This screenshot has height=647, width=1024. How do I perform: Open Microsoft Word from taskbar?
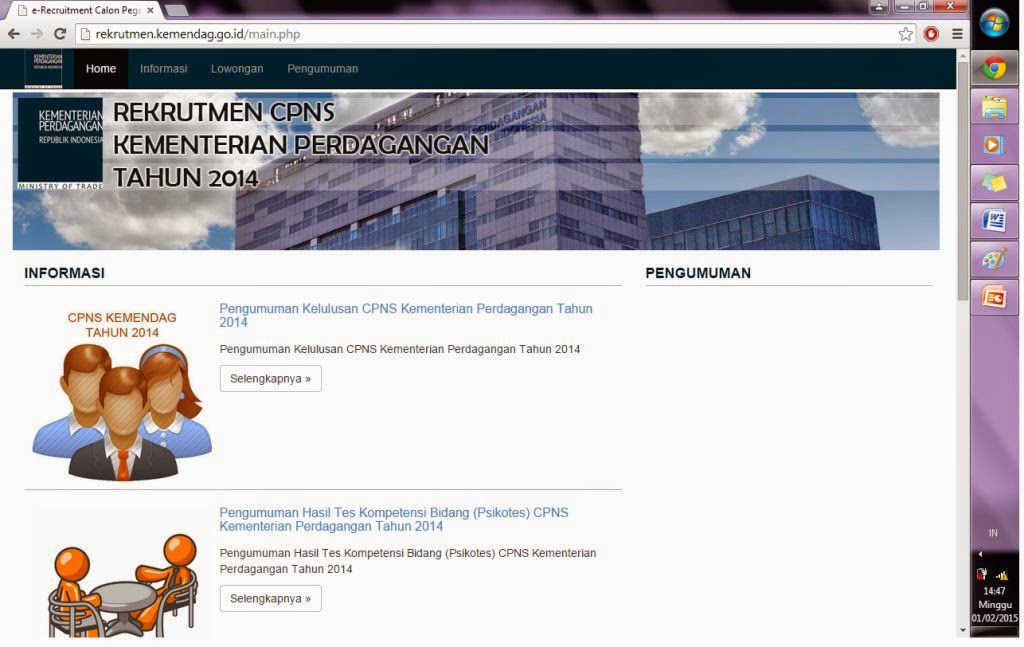(x=994, y=221)
